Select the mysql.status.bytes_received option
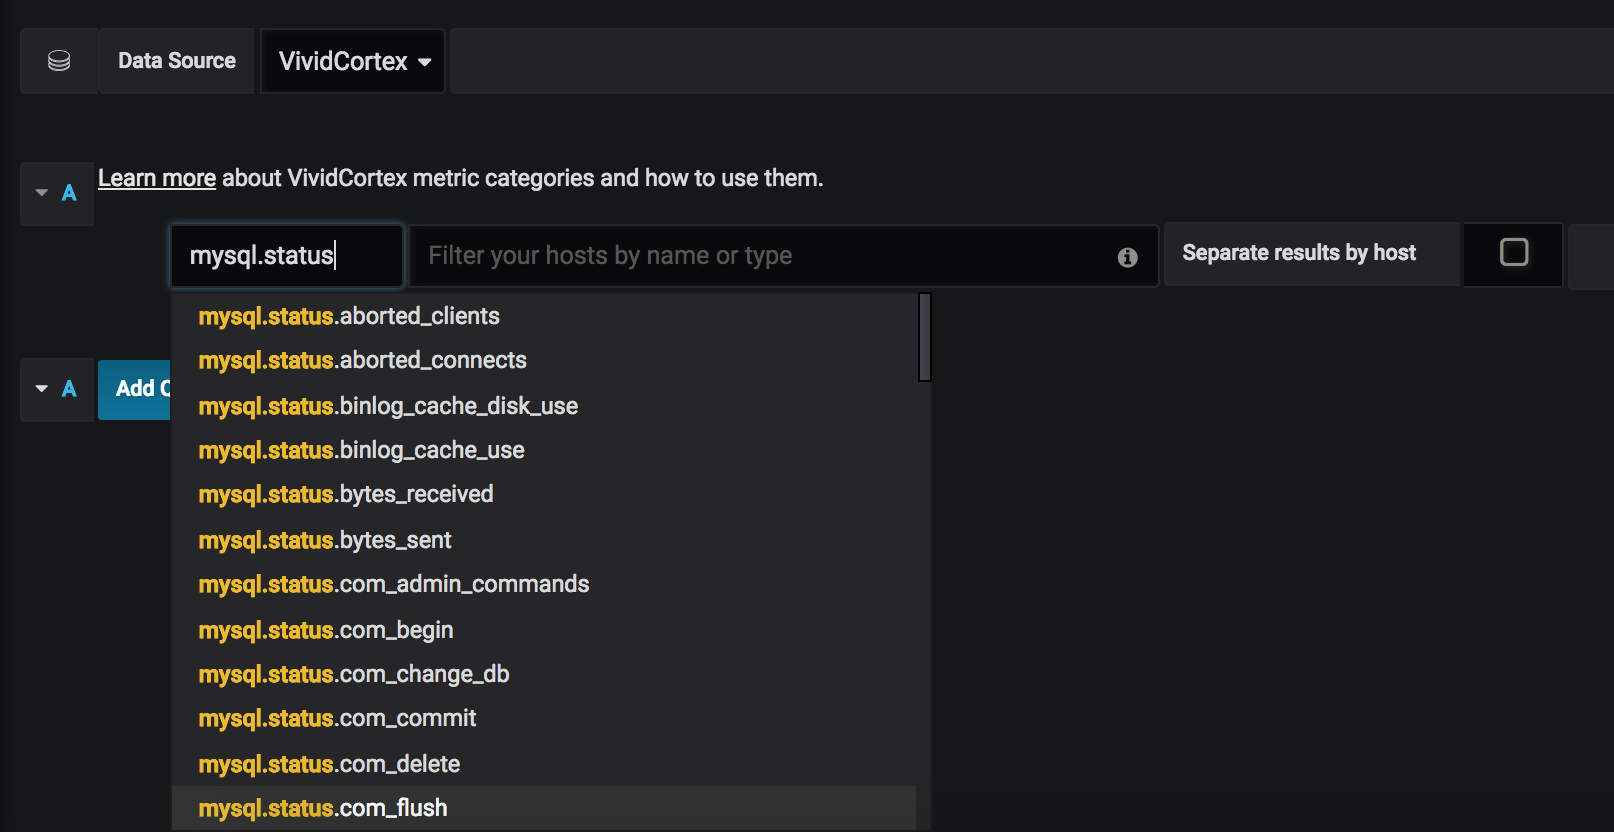The height and width of the screenshot is (832, 1614). click(346, 494)
